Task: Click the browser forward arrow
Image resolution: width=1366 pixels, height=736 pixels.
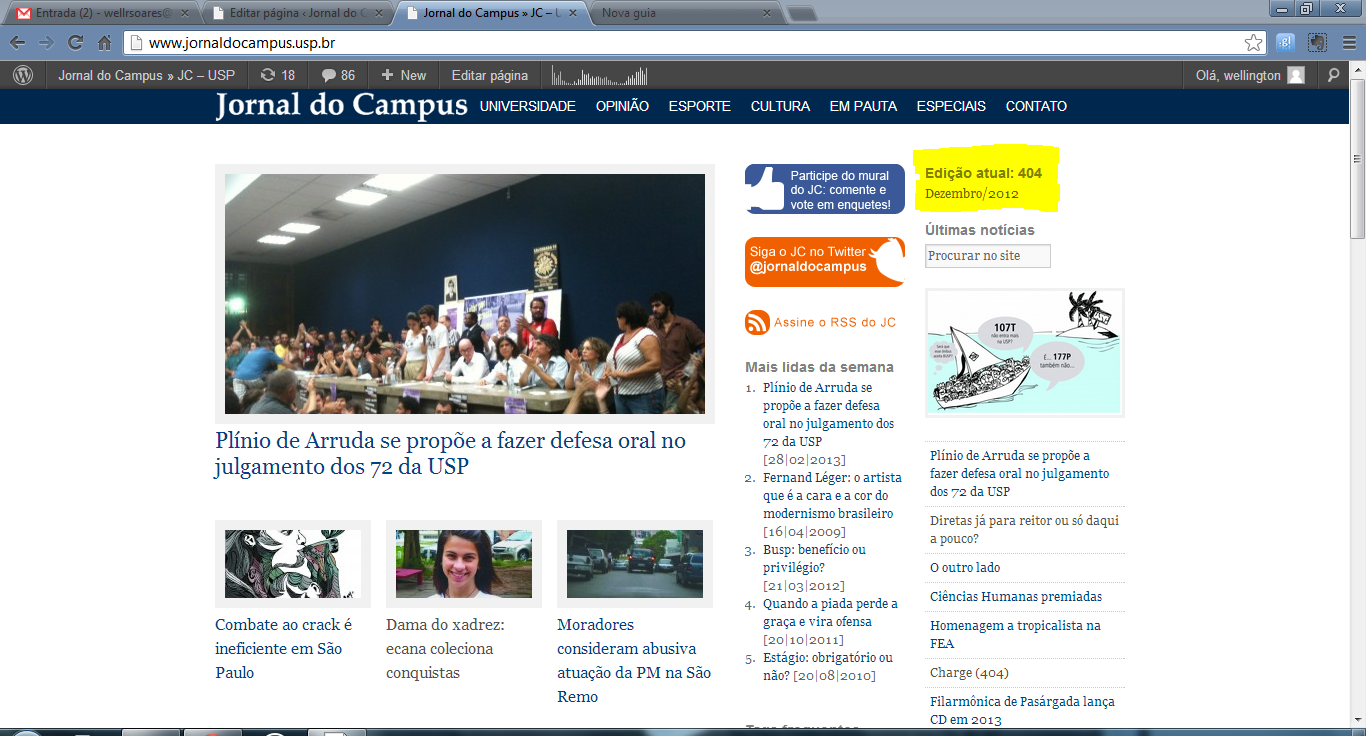Action: 46,43
